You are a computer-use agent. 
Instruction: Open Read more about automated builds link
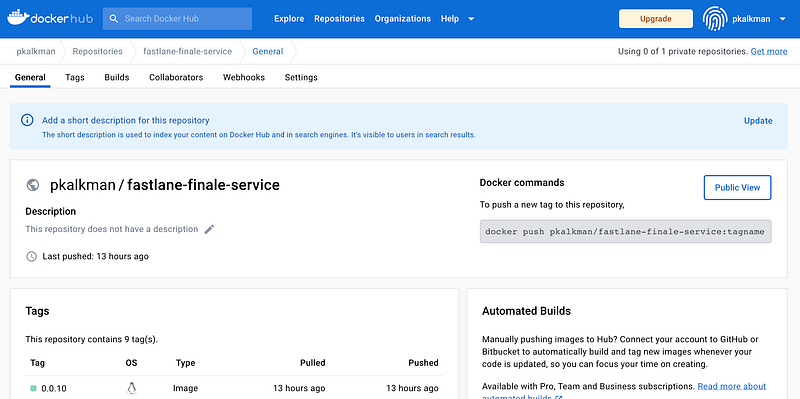click(x=731, y=387)
